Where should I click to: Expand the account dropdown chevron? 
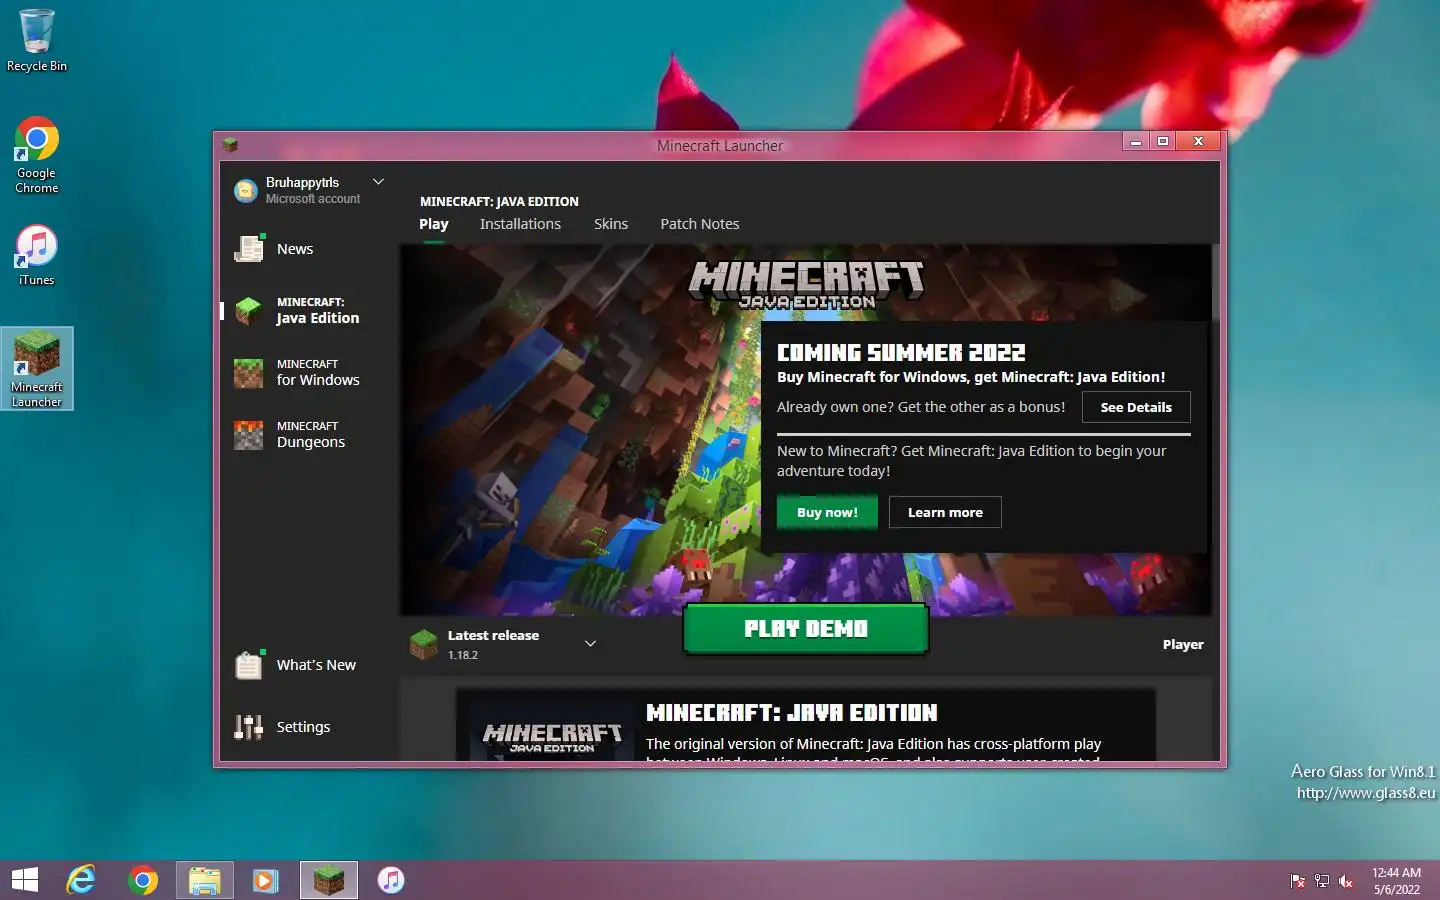pyautogui.click(x=378, y=182)
